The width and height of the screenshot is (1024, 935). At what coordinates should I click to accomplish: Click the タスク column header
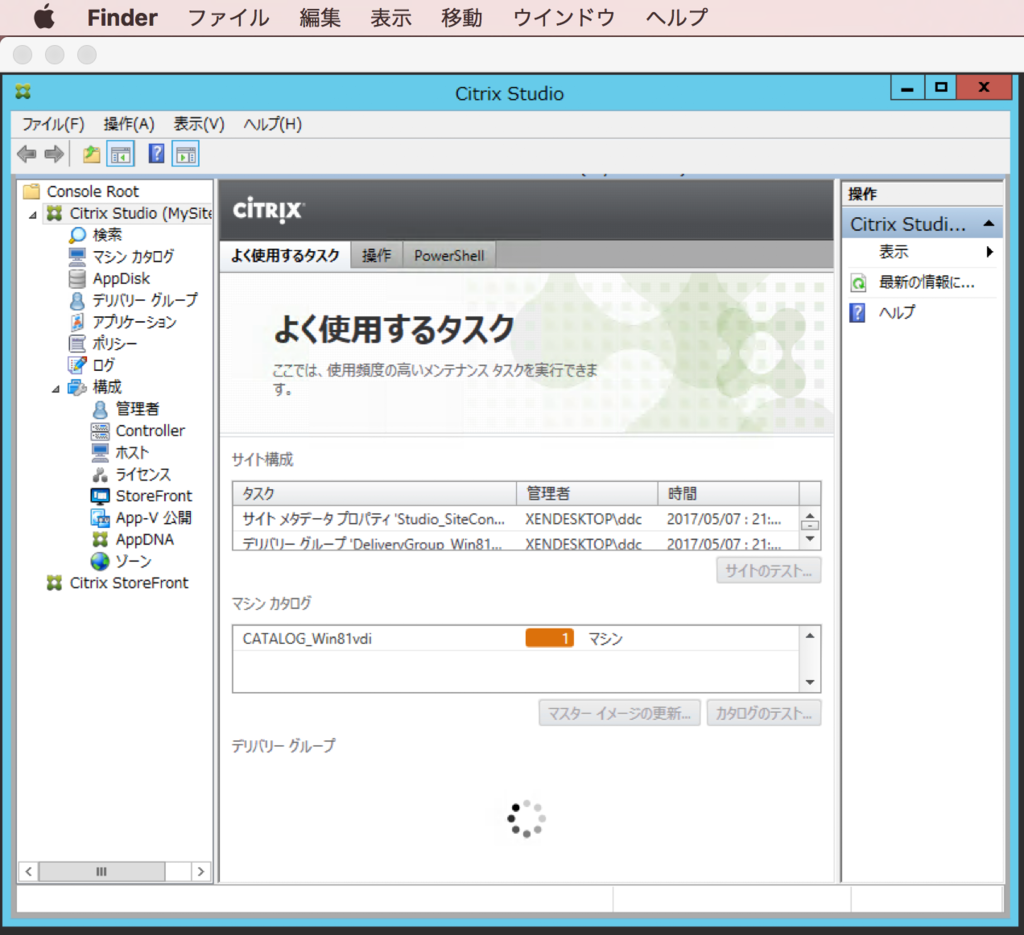pos(375,494)
